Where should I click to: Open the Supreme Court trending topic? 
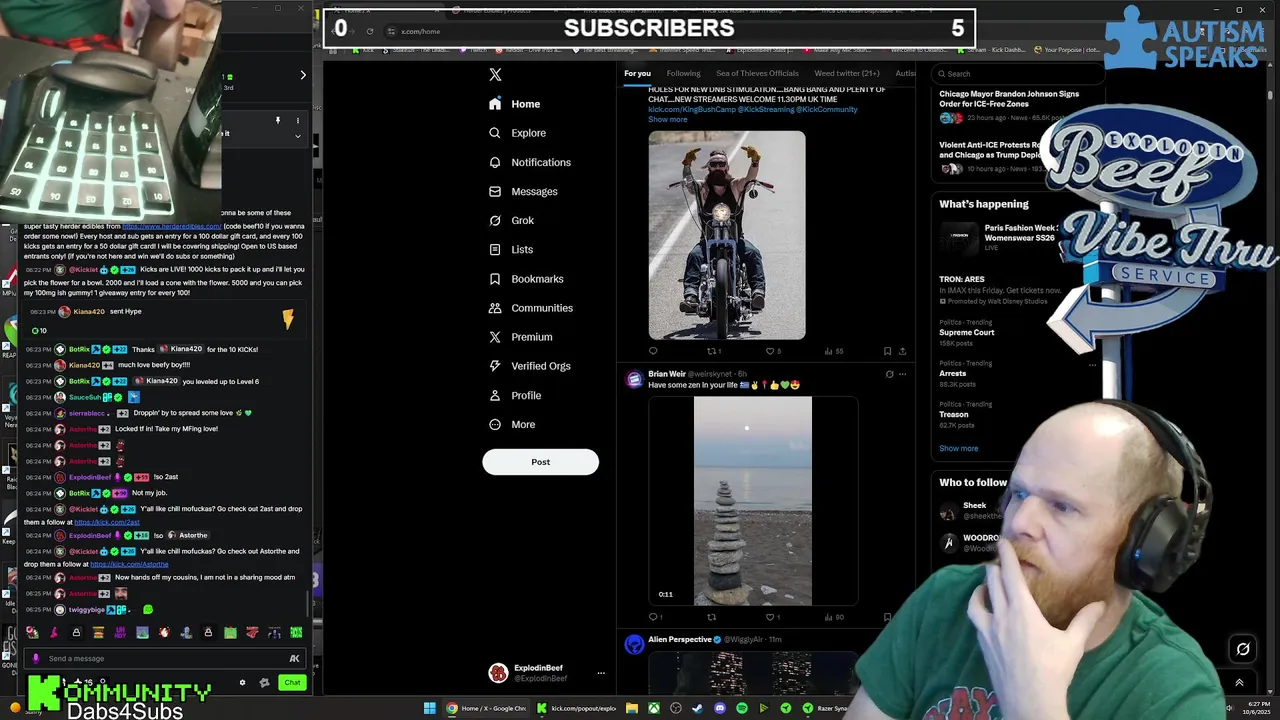966,332
